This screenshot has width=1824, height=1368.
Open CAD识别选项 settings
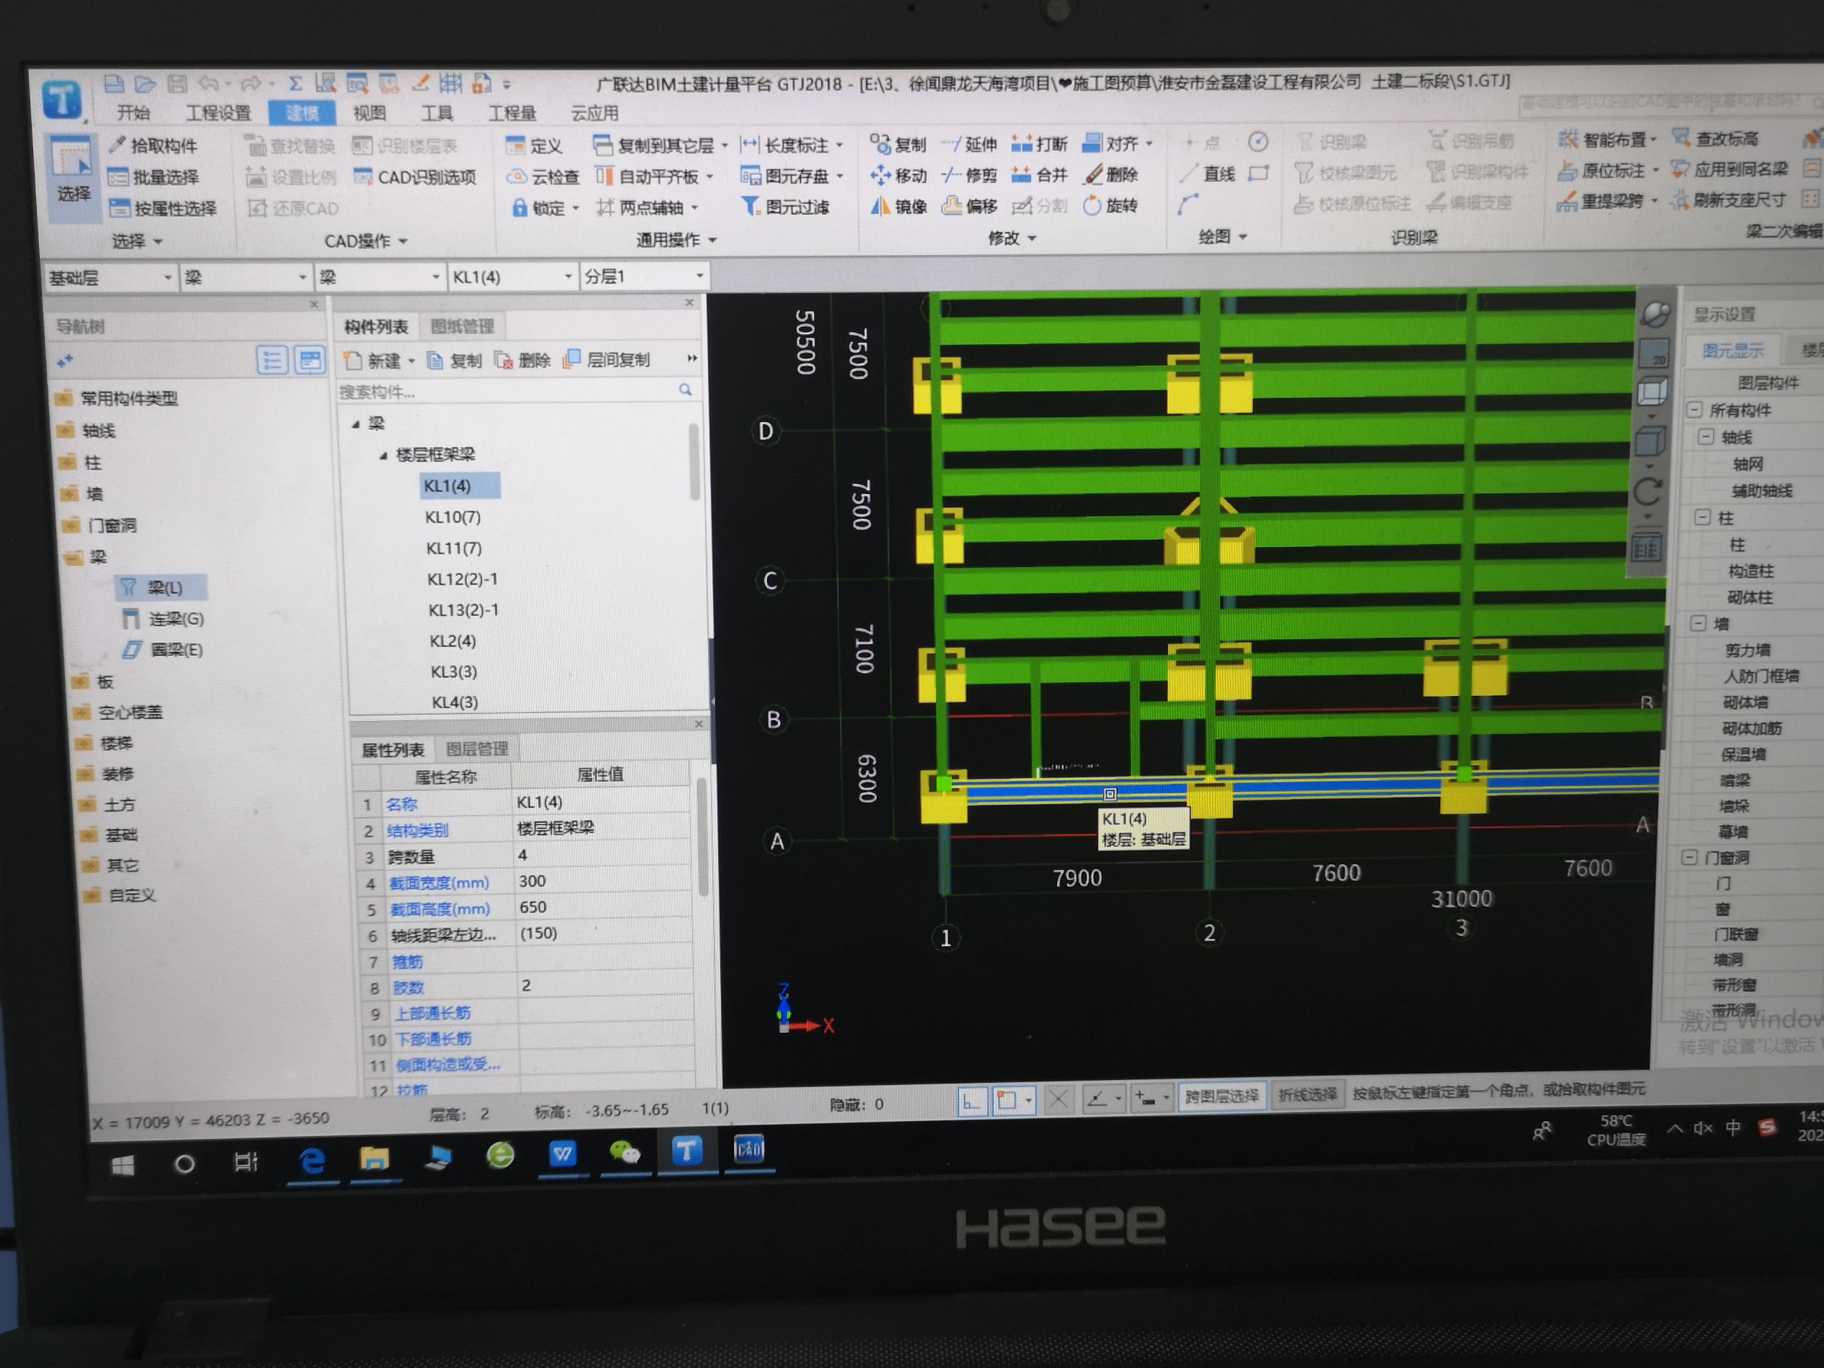tap(414, 177)
